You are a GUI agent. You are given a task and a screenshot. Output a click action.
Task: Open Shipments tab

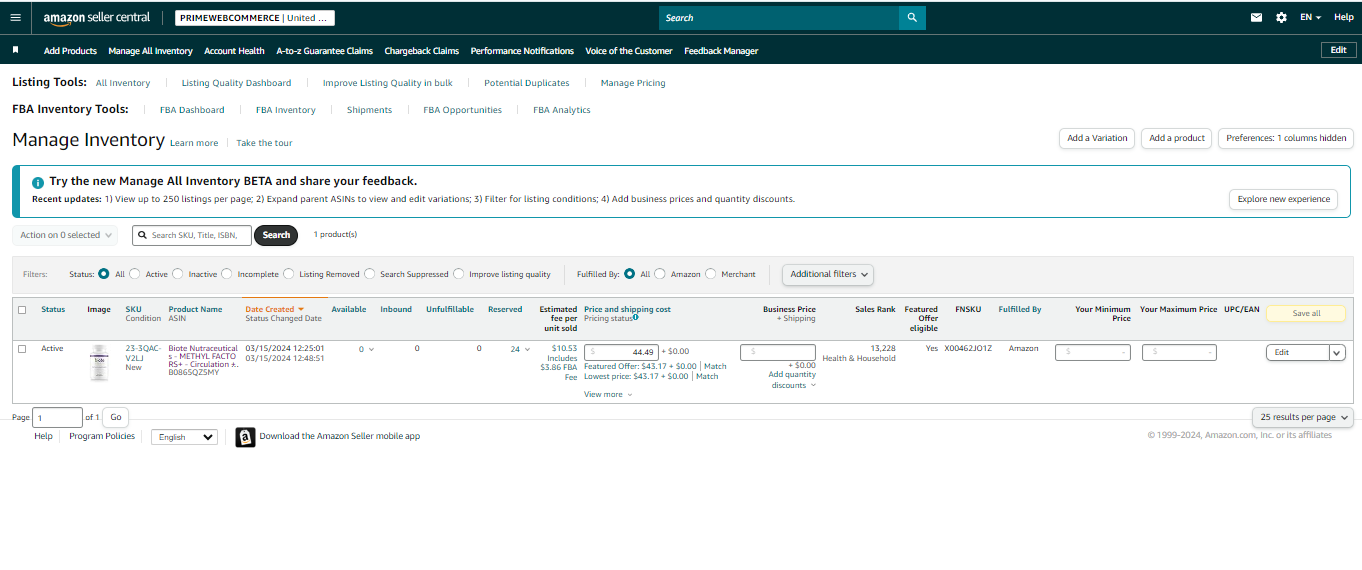click(369, 110)
